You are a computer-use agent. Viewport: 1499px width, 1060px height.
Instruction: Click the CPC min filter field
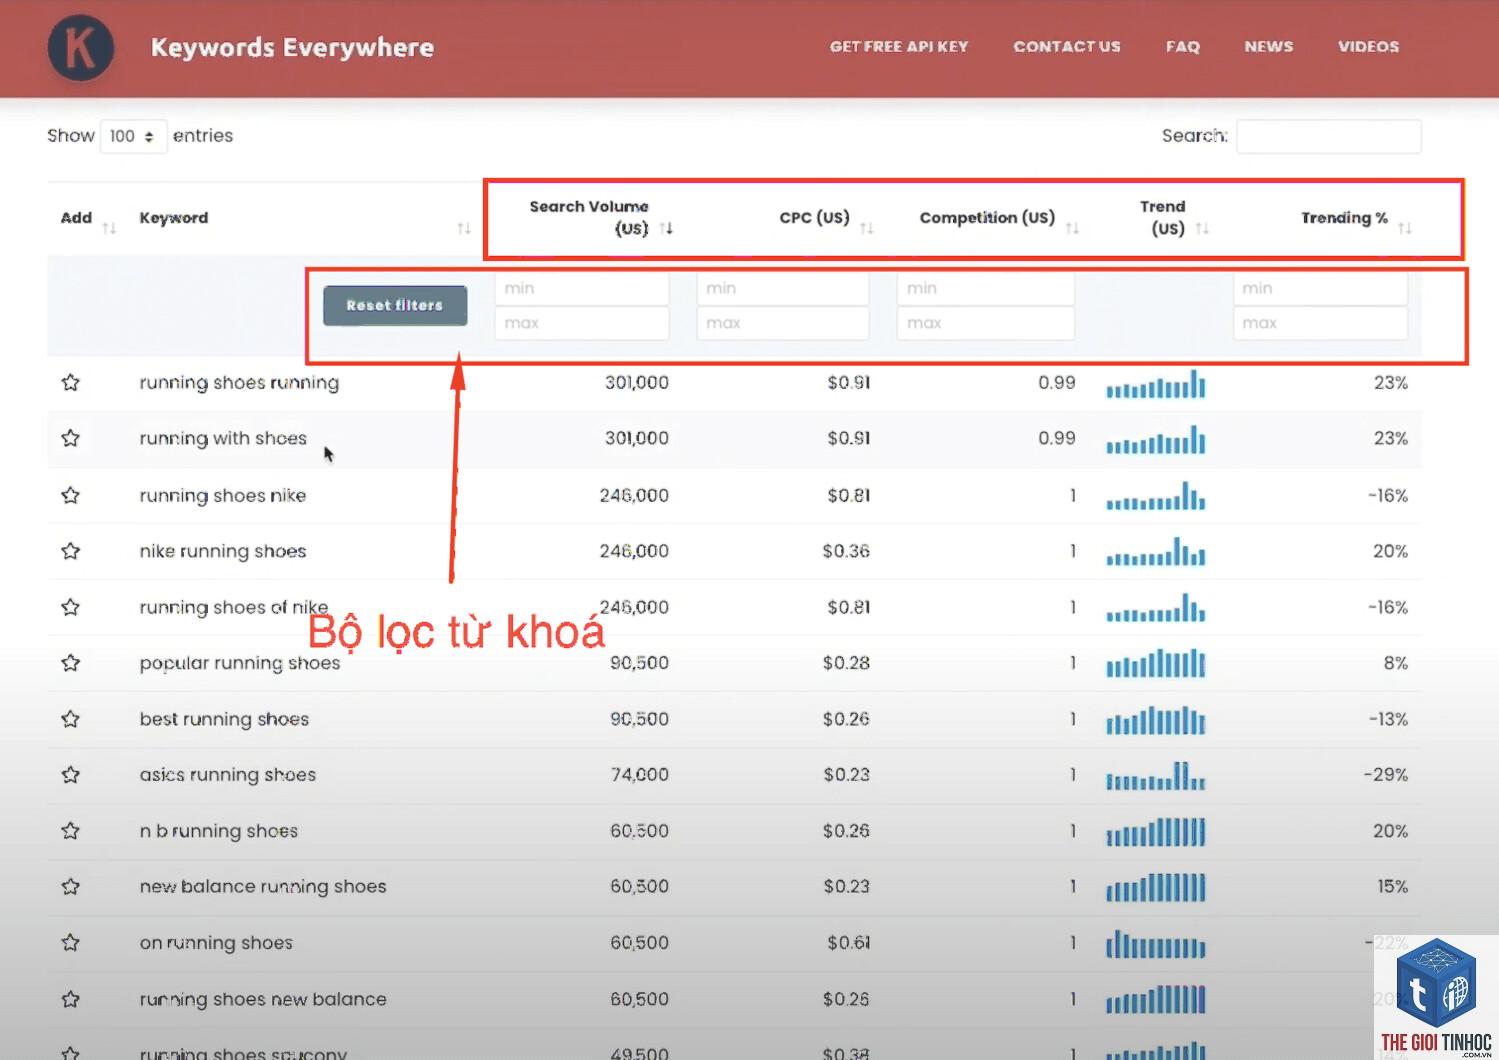(x=783, y=288)
